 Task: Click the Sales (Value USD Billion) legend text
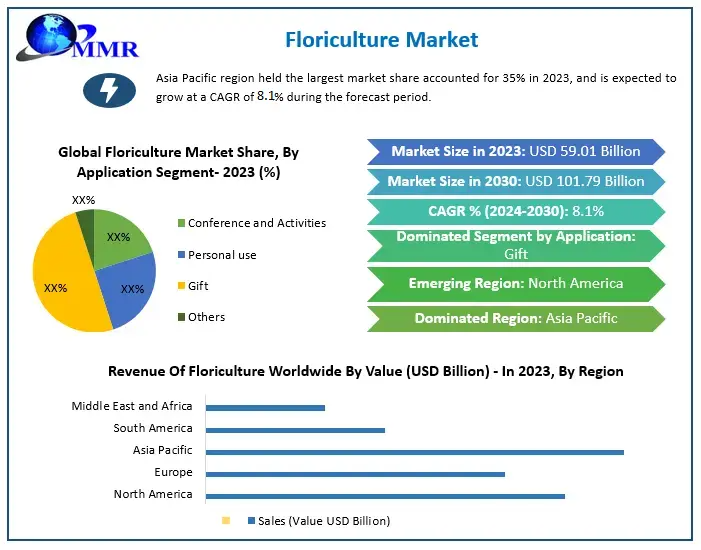pos(324,521)
